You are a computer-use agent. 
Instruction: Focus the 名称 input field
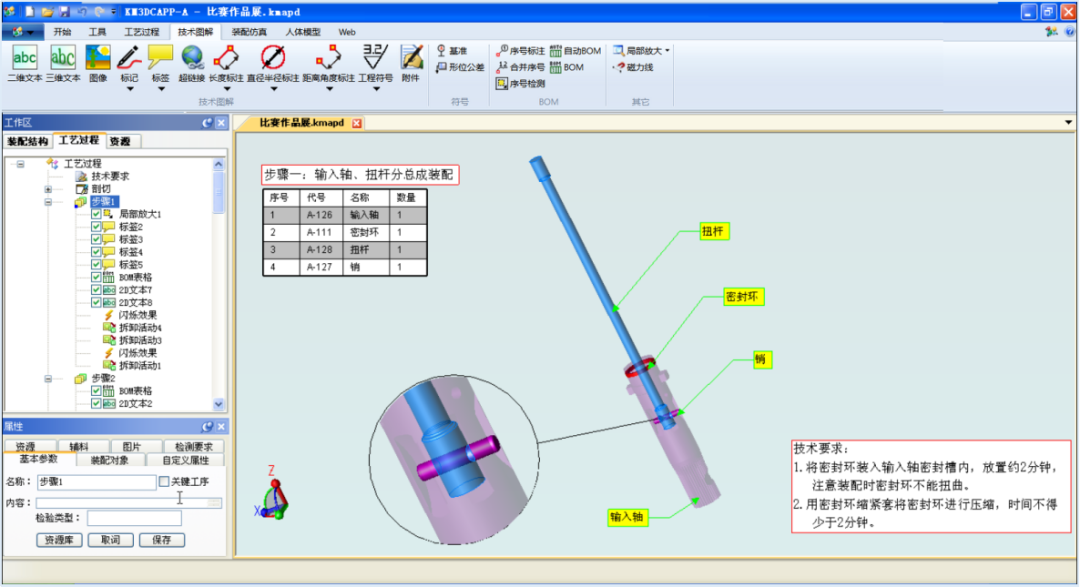point(96,482)
